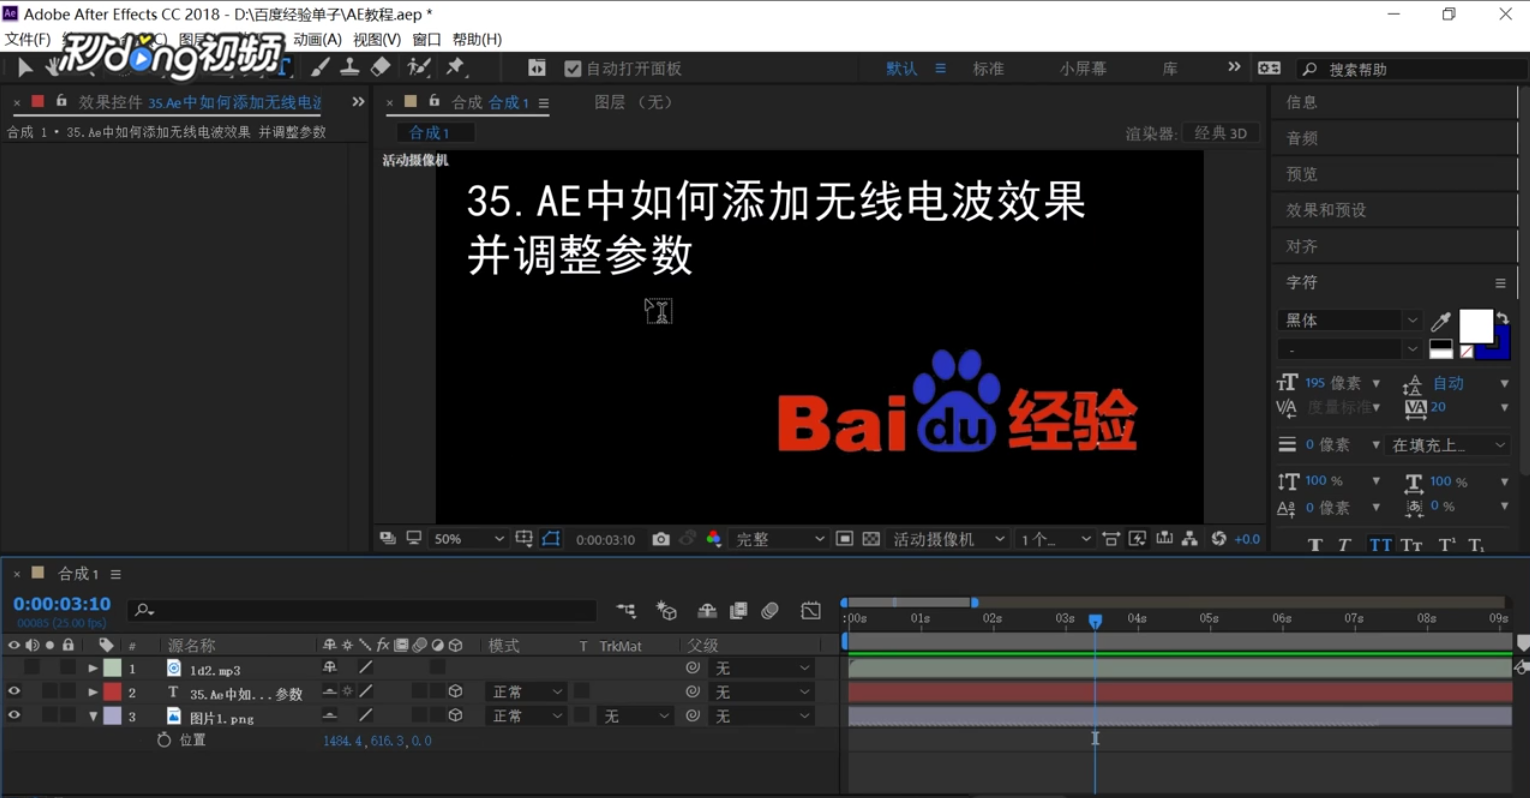Open the 1个 view layout dropdown
The height and width of the screenshot is (798, 1530).
1055,539
